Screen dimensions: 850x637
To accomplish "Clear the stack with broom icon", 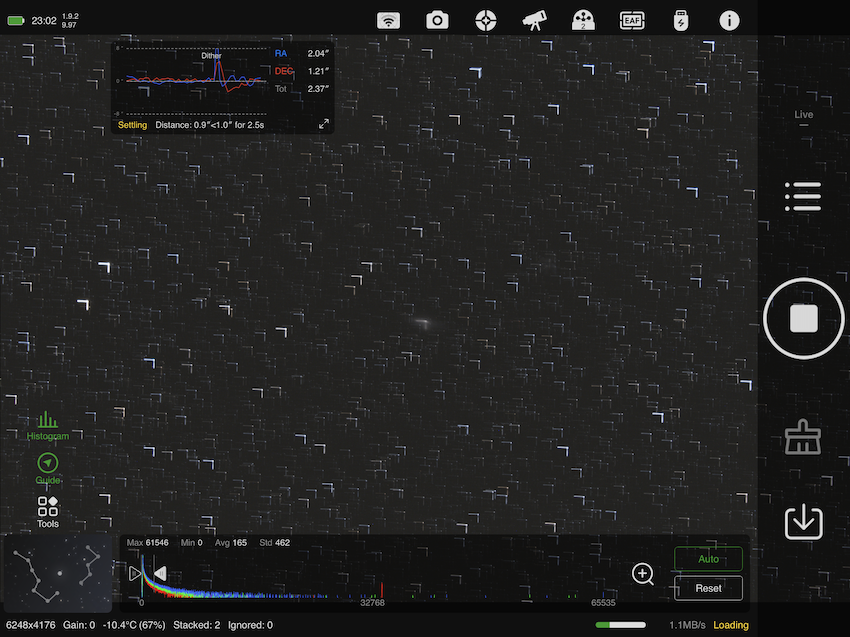I will tap(803, 437).
